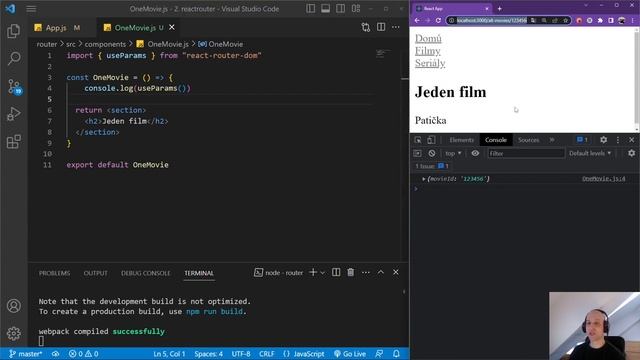The height and width of the screenshot is (360, 640).
Task: Open DevTools settings gear
Action: (603, 140)
